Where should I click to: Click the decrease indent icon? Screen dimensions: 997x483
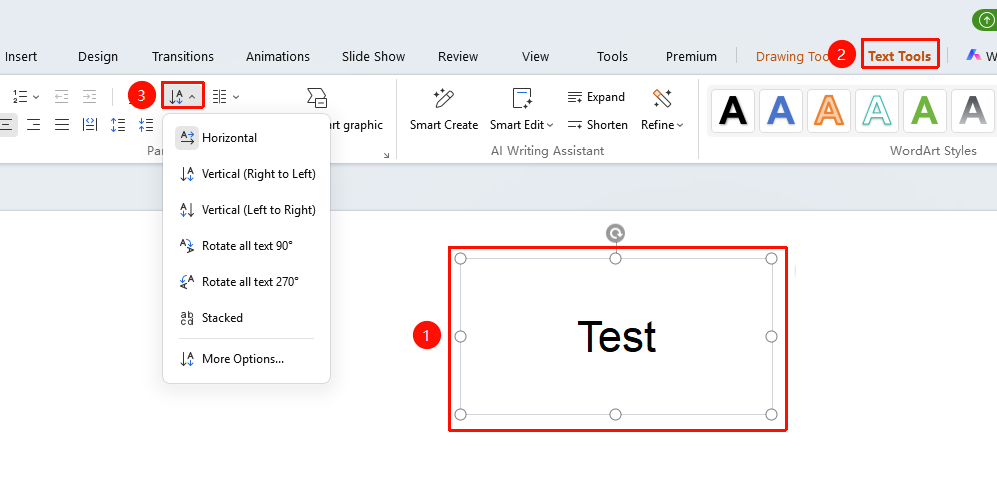[x=61, y=97]
